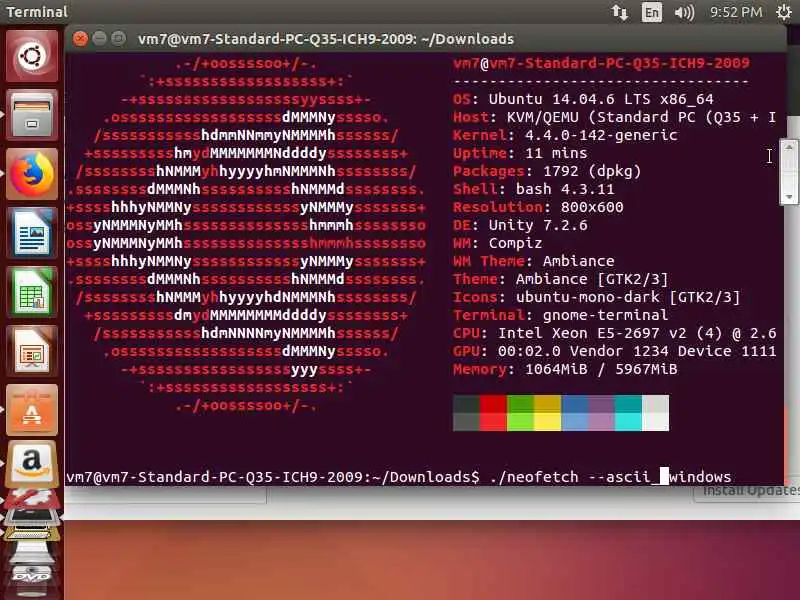Screen dimensions: 800x600
Task: Click the 'WM: Compiz' line
Action: pyautogui.click(x=497, y=243)
